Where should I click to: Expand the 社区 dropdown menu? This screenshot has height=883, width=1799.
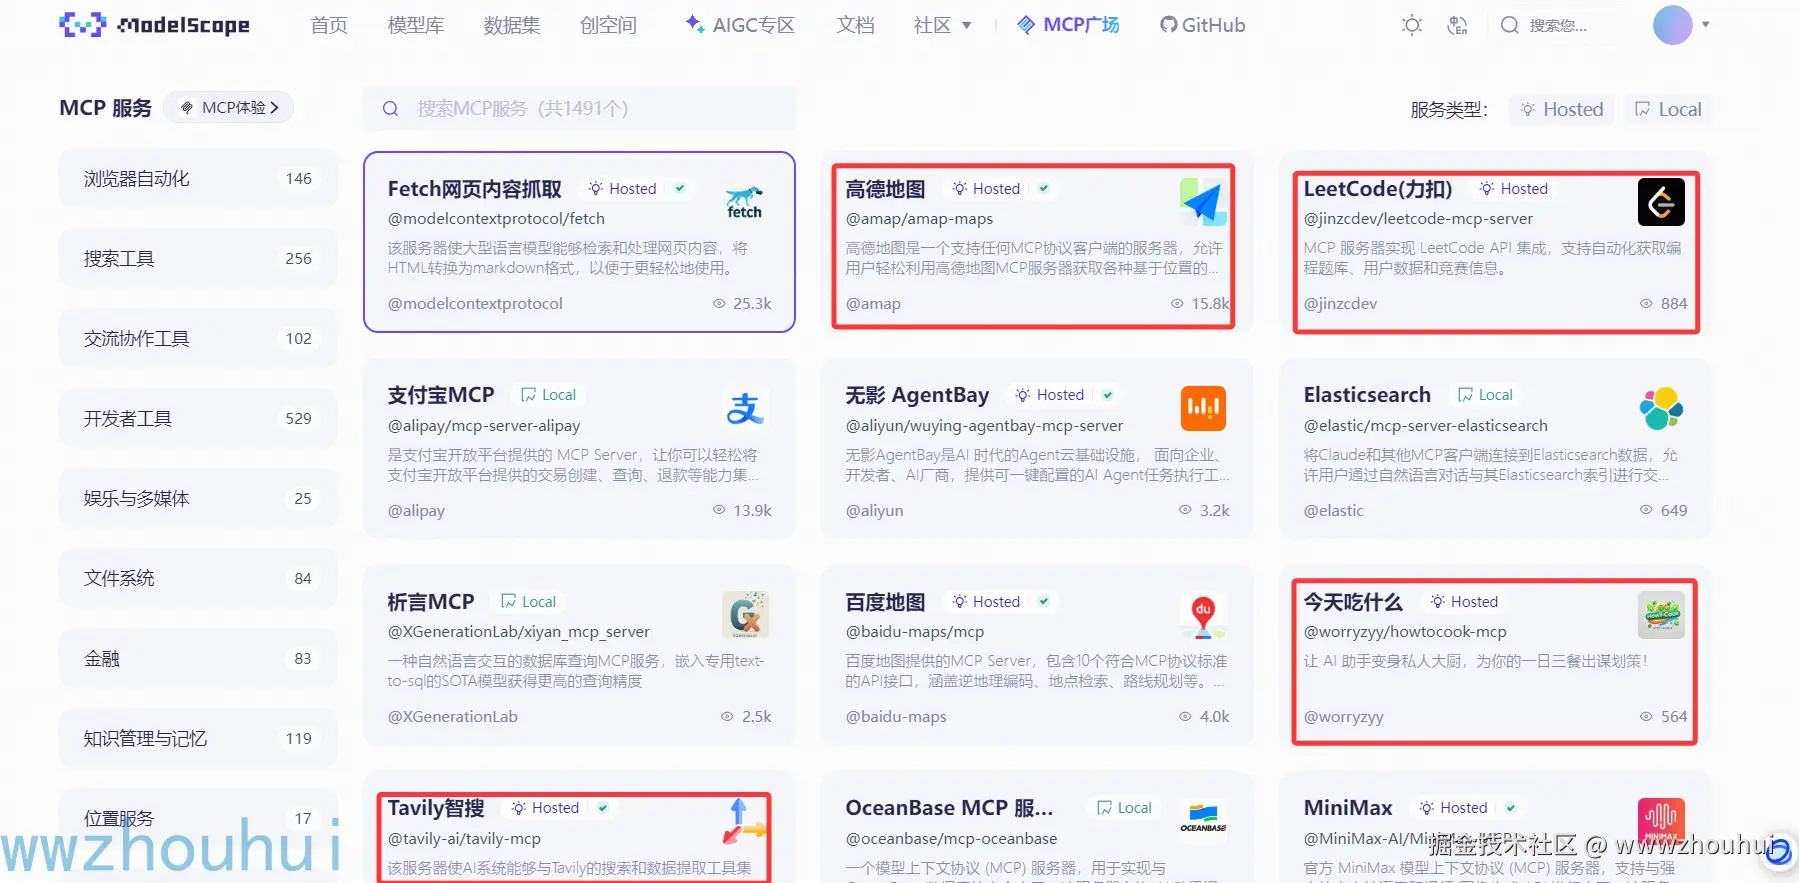point(942,25)
